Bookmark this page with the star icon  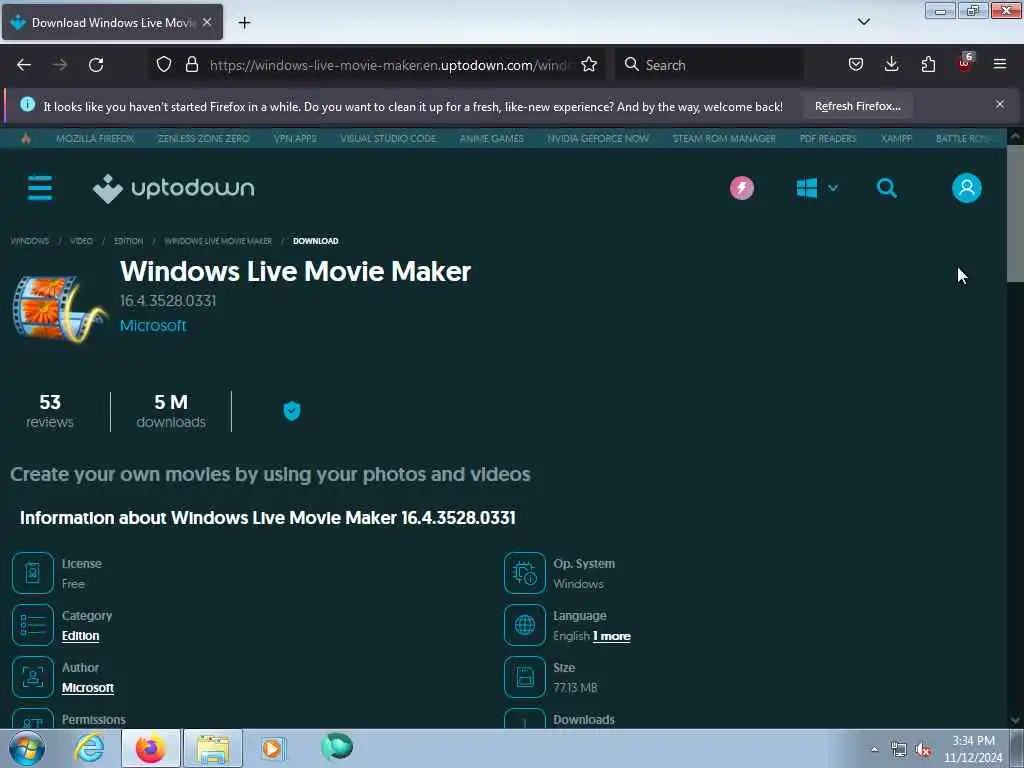[x=589, y=65]
